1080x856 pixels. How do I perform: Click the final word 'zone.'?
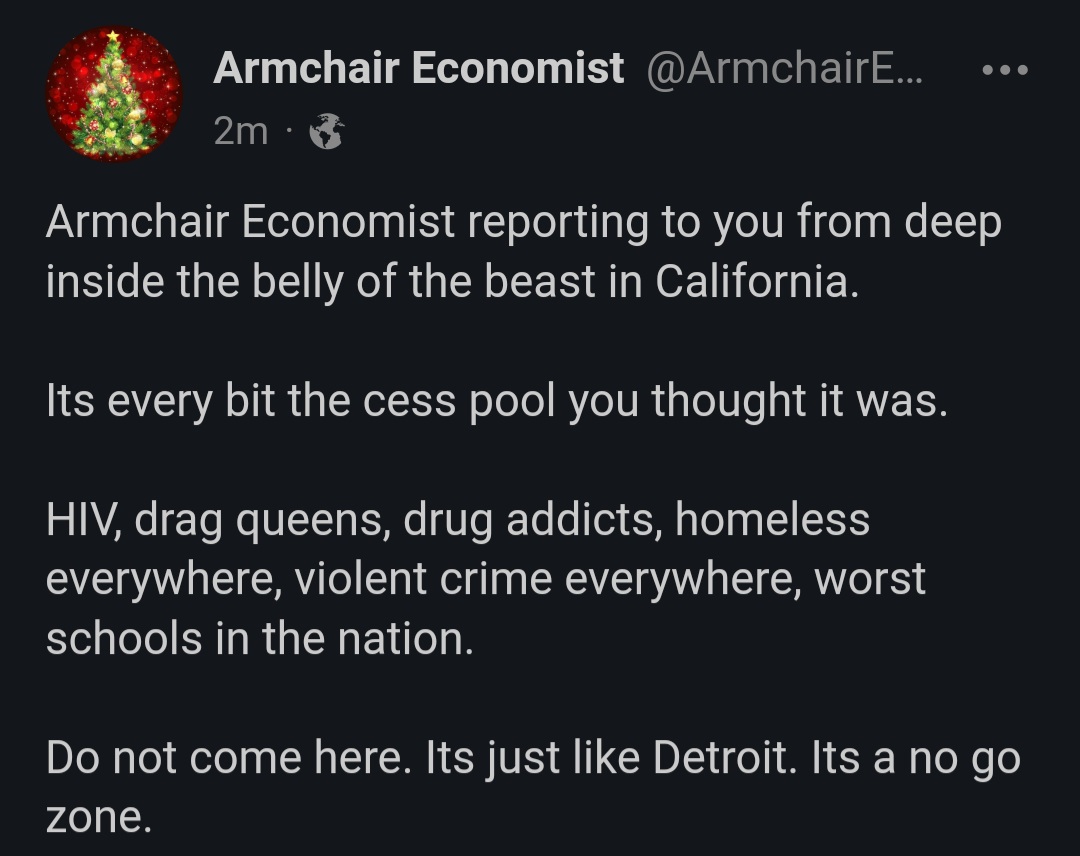click(98, 817)
